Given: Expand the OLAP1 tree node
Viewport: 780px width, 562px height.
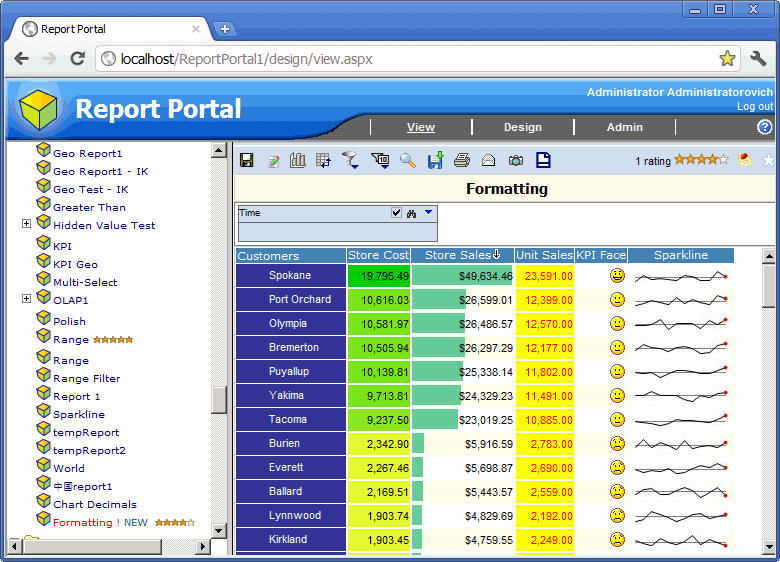Looking at the screenshot, I should click(x=26, y=299).
